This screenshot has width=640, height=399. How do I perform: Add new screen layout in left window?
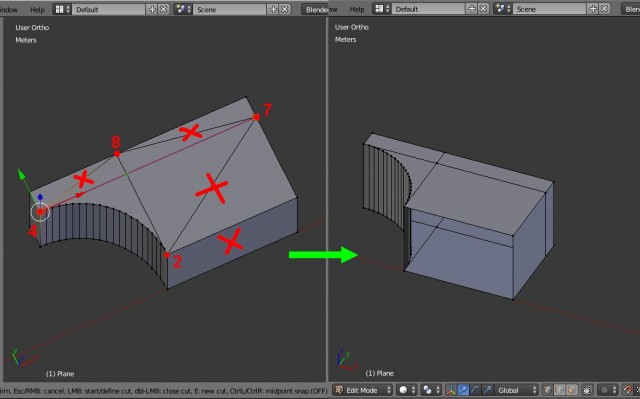[152, 9]
